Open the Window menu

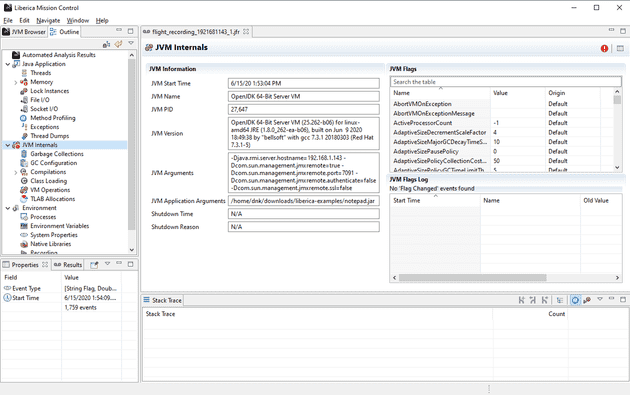(78, 20)
